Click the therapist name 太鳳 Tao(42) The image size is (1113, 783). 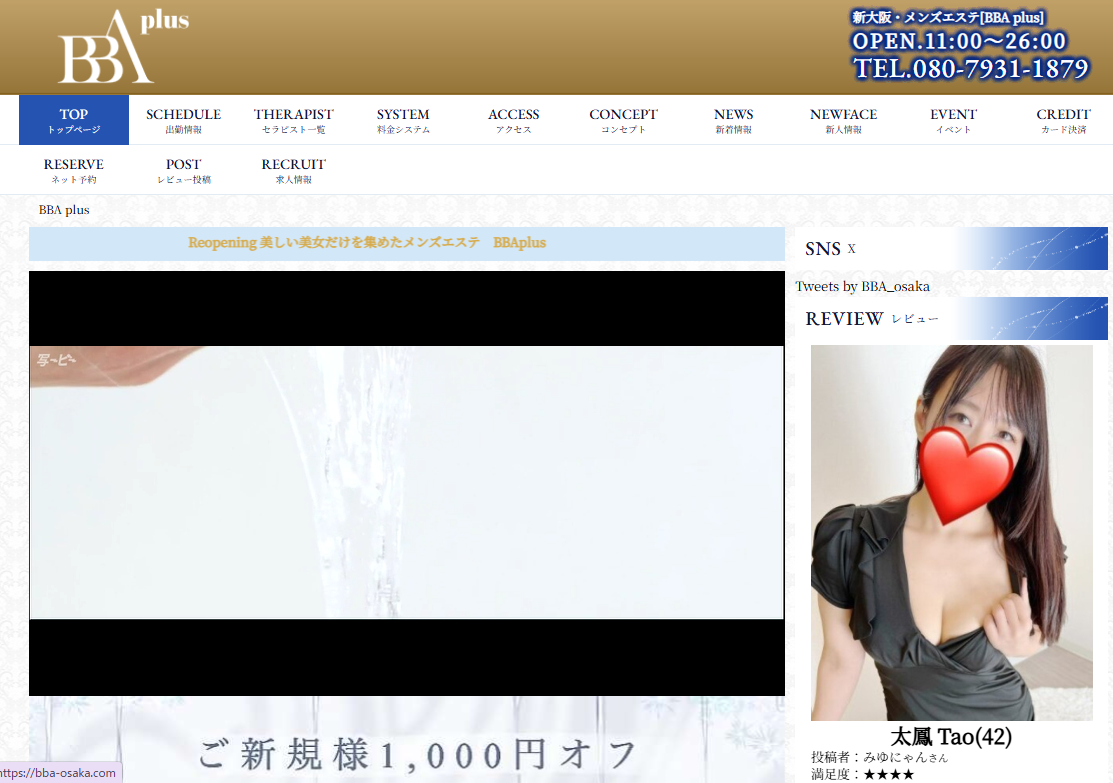tap(951, 737)
